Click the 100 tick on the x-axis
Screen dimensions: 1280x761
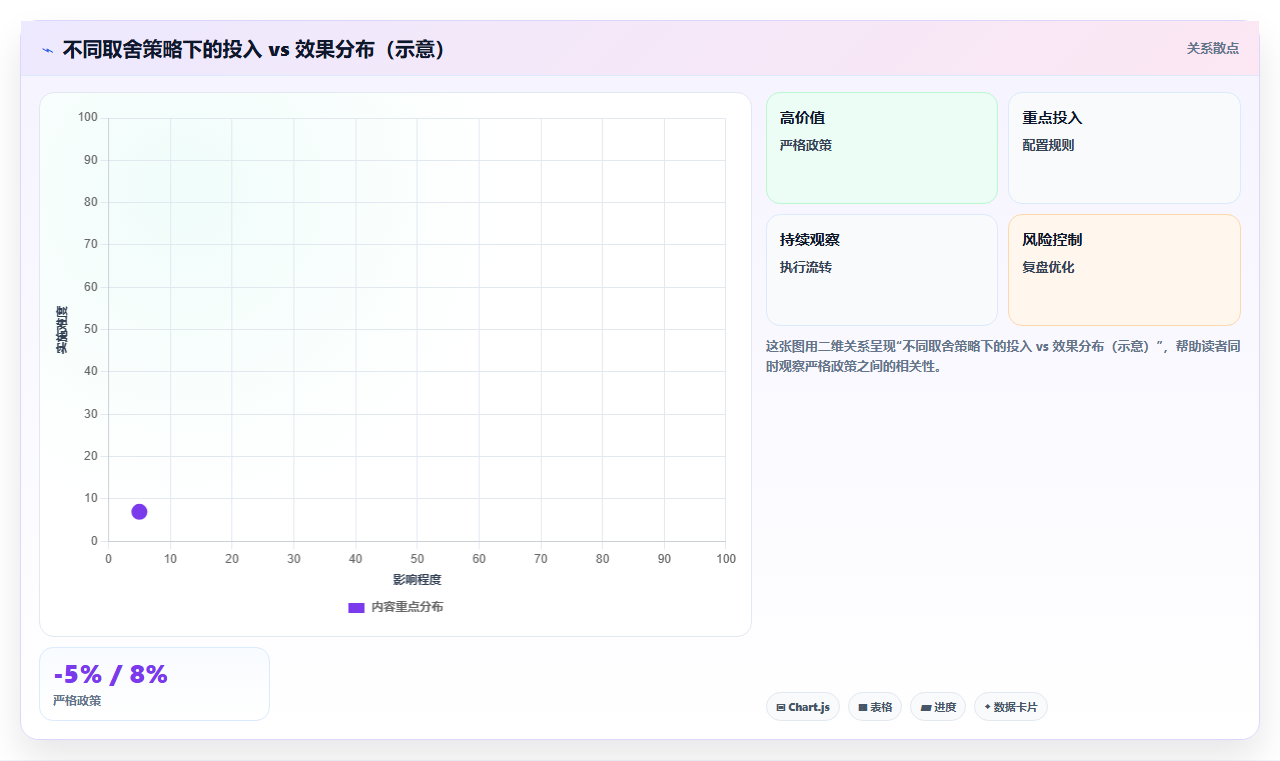(x=726, y=559)
